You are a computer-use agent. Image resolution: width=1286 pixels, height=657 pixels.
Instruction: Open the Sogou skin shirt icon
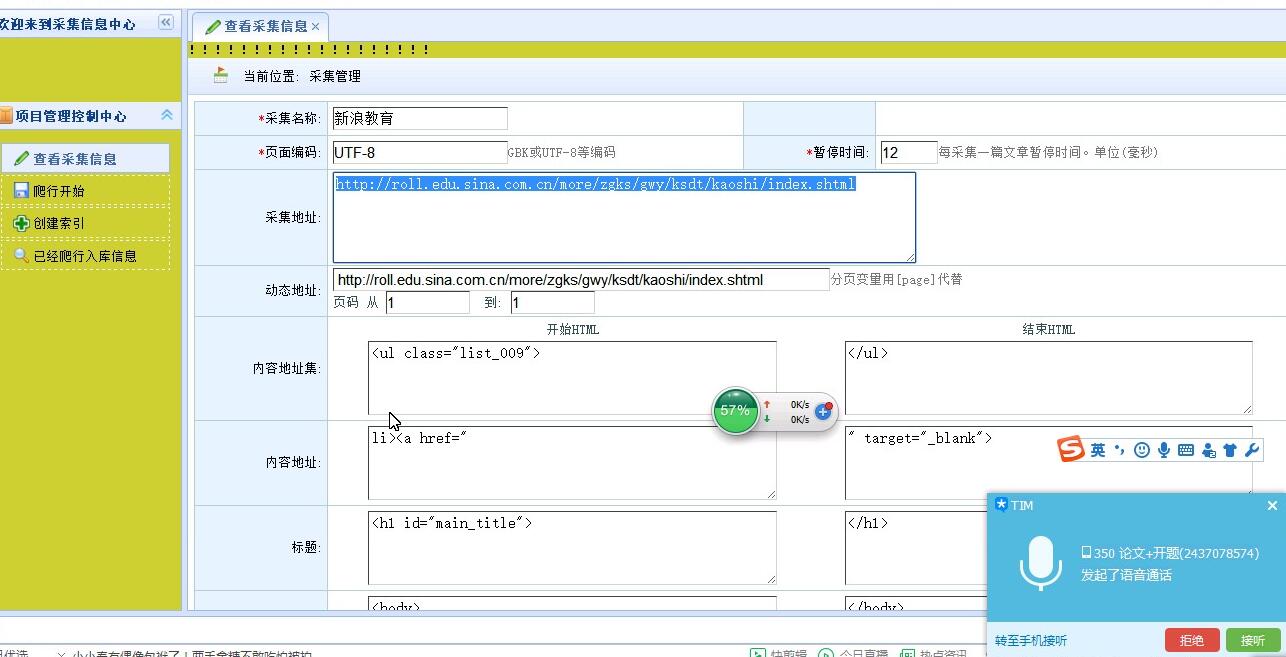[1230, 450]
